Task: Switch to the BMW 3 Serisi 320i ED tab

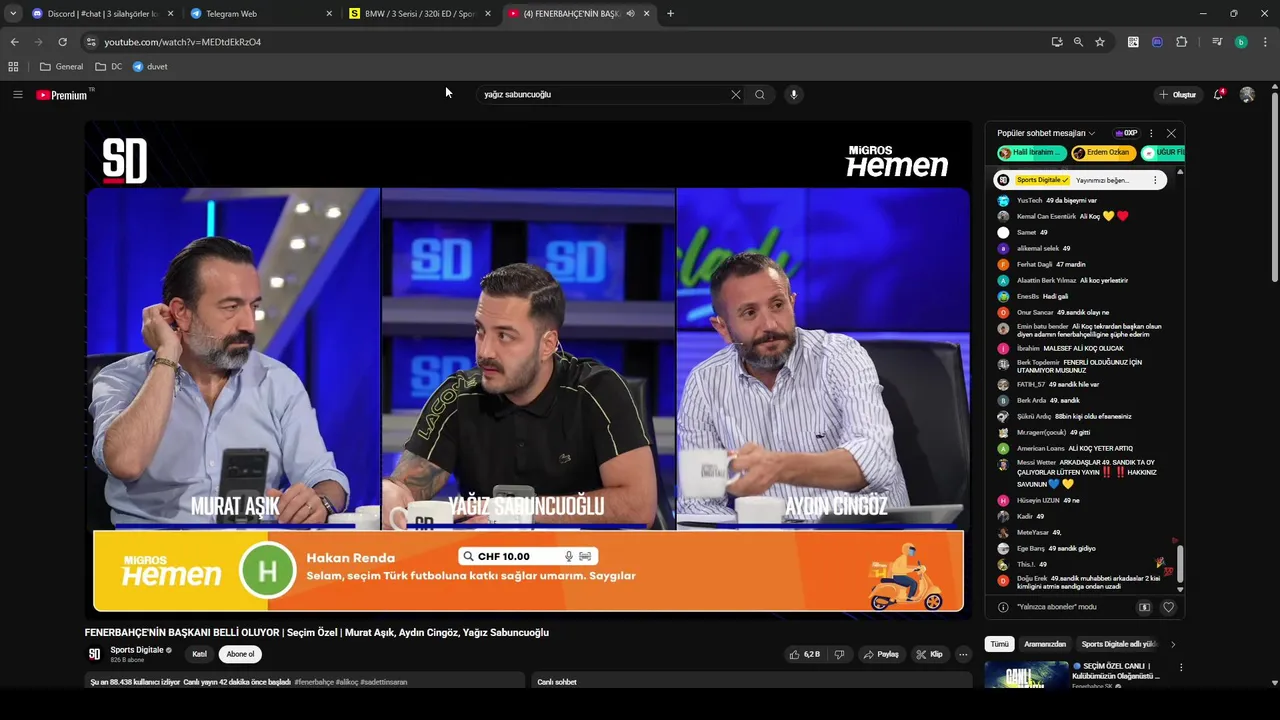Action: (420, 14)
